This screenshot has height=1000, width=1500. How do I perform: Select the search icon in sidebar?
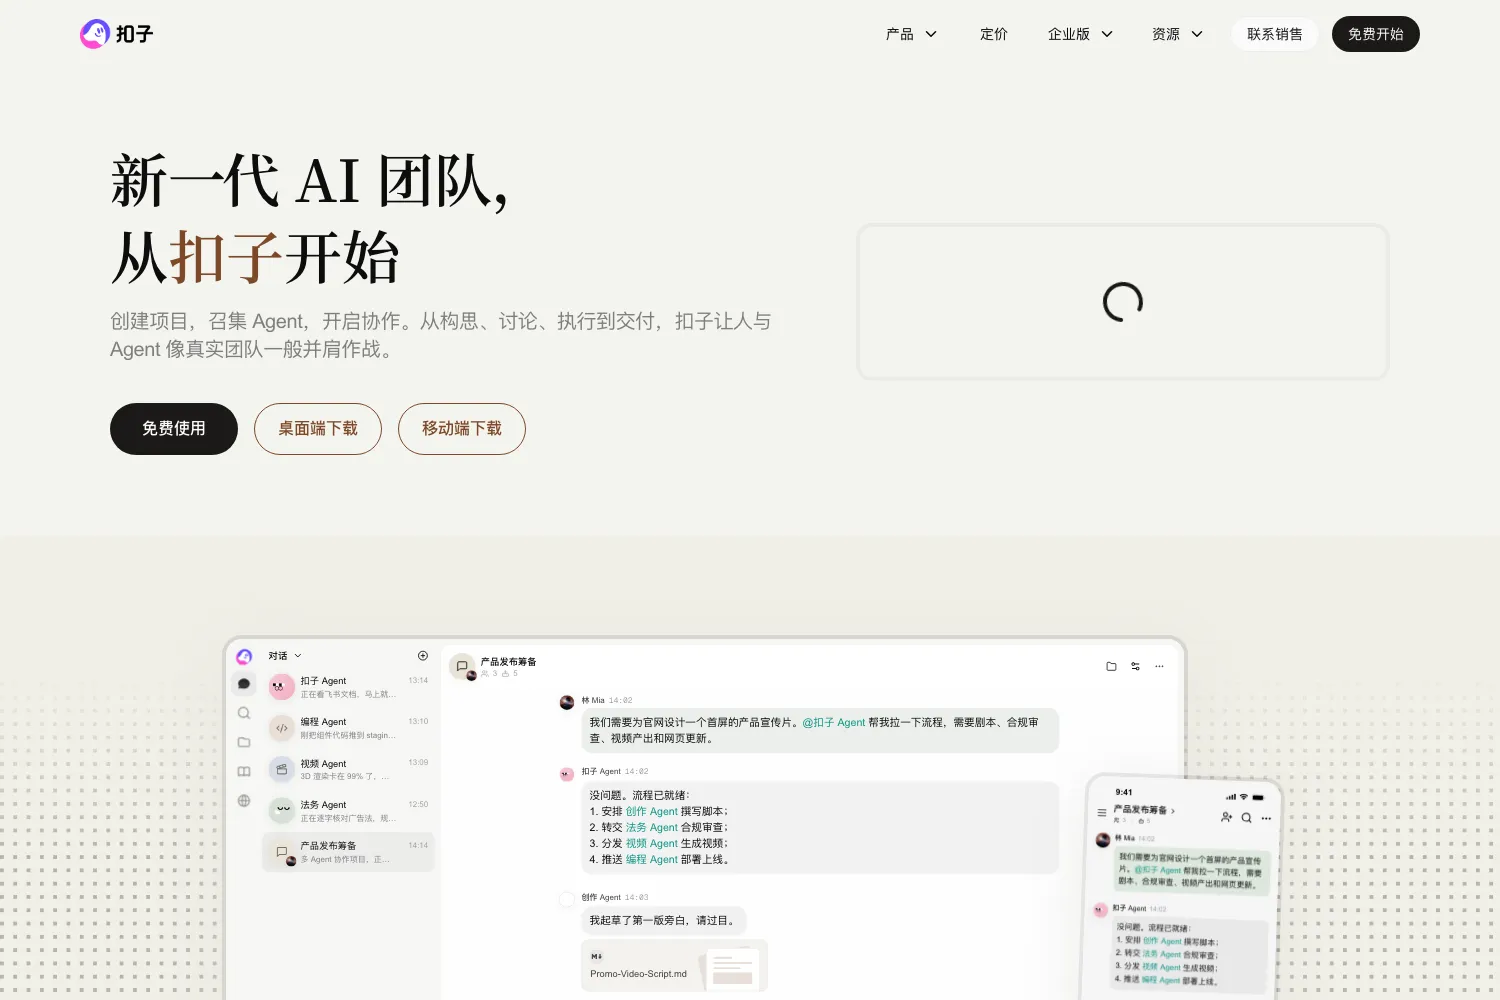point(244,713)
